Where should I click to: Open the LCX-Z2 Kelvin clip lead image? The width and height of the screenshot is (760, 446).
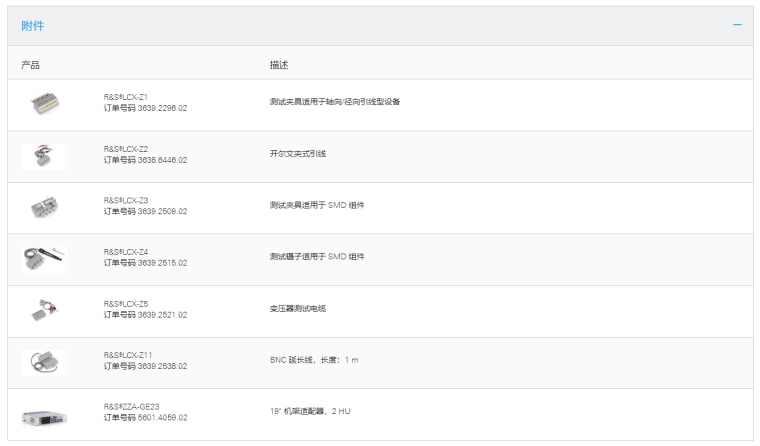click(x=44, y=154)
